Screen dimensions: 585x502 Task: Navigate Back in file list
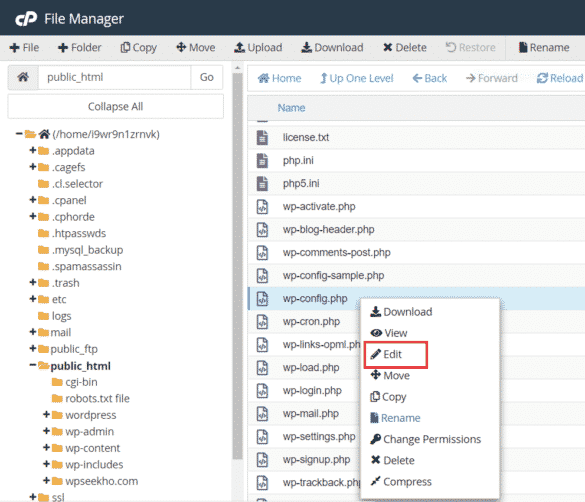pyautogui.click(x=429, y=78)
